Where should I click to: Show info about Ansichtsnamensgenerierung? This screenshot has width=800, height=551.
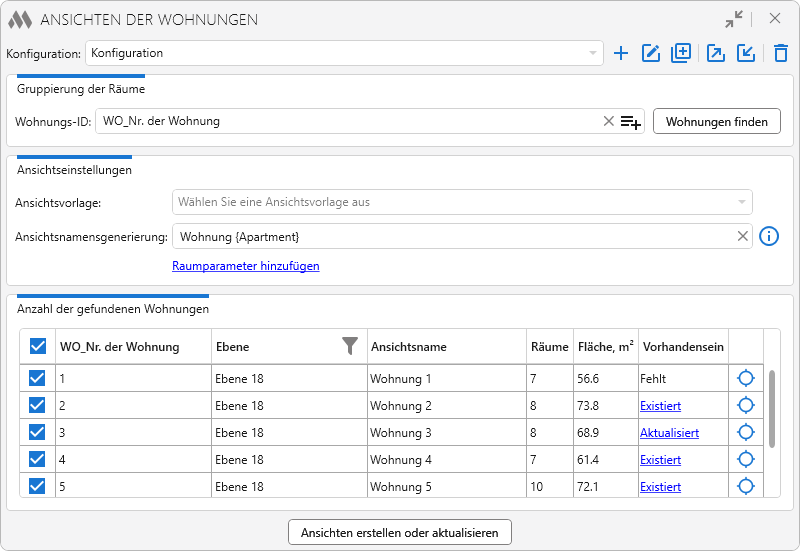(x=769, y=236)
